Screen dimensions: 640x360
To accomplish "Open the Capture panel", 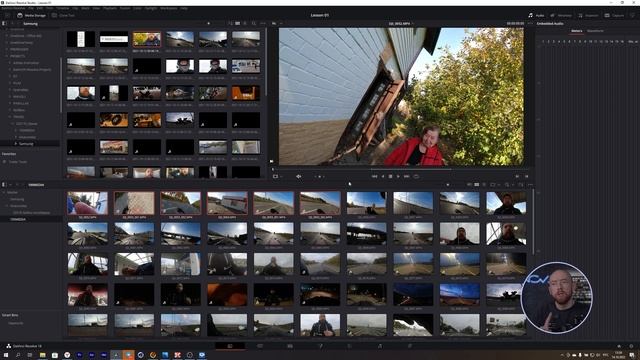I will click(x=614, y=16).
